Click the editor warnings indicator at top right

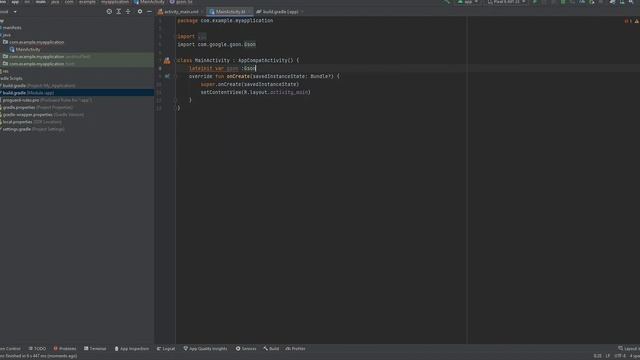[x=631, y=21]
